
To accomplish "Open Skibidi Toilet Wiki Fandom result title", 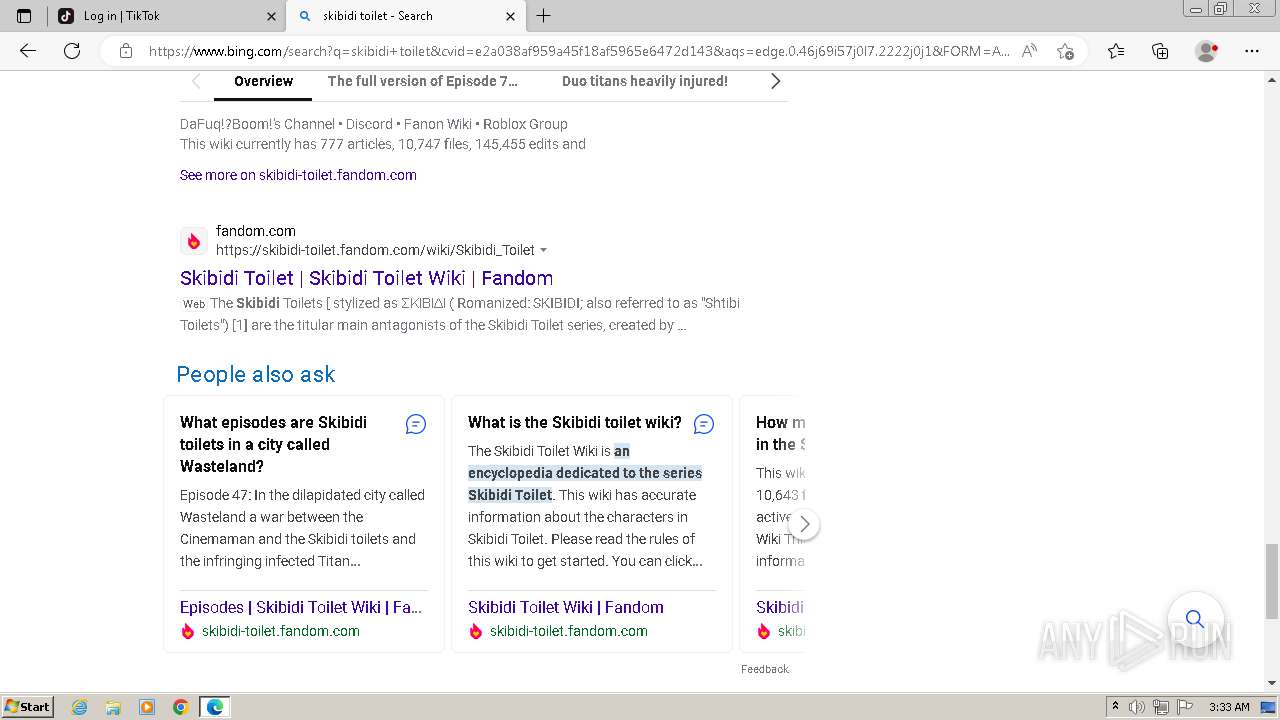I will pos(366,278).
